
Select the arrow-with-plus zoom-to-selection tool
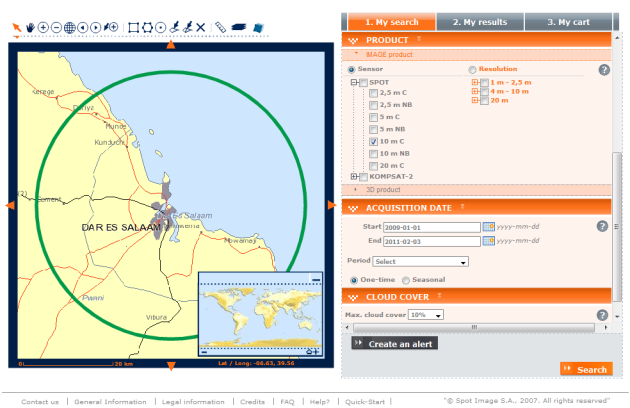click(x=111, y=27)
